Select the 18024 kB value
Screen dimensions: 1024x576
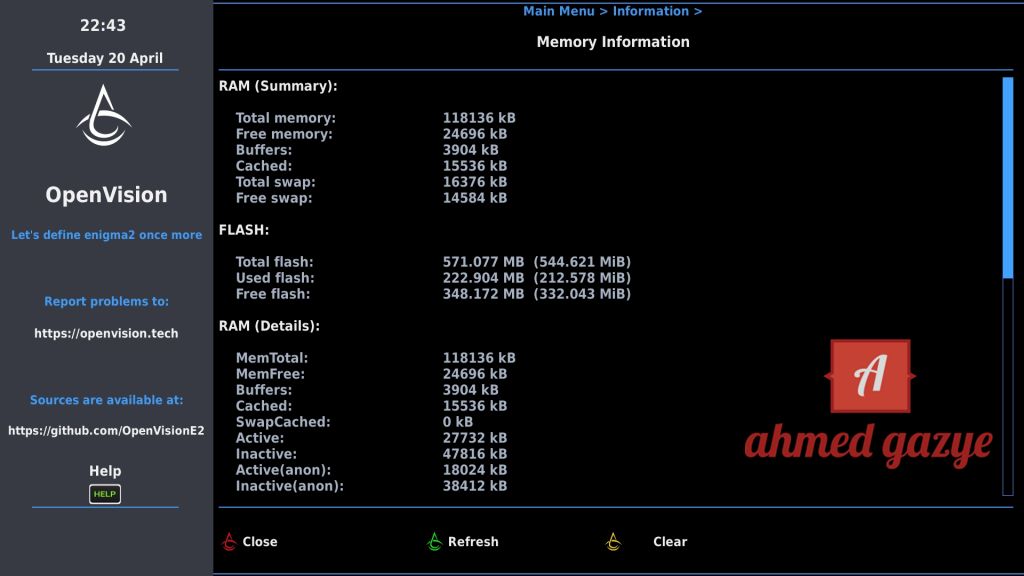(475, 470)
